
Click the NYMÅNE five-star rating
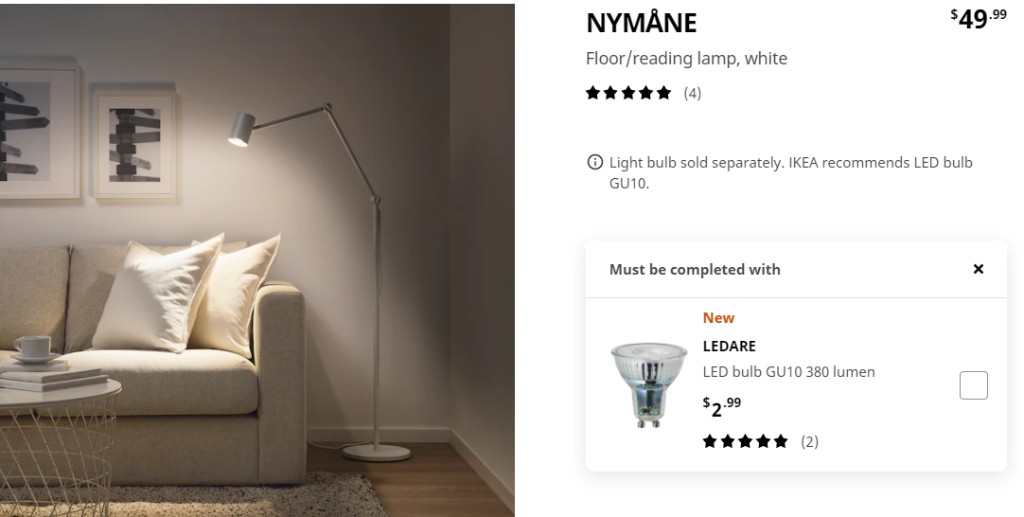pos(628,93)
